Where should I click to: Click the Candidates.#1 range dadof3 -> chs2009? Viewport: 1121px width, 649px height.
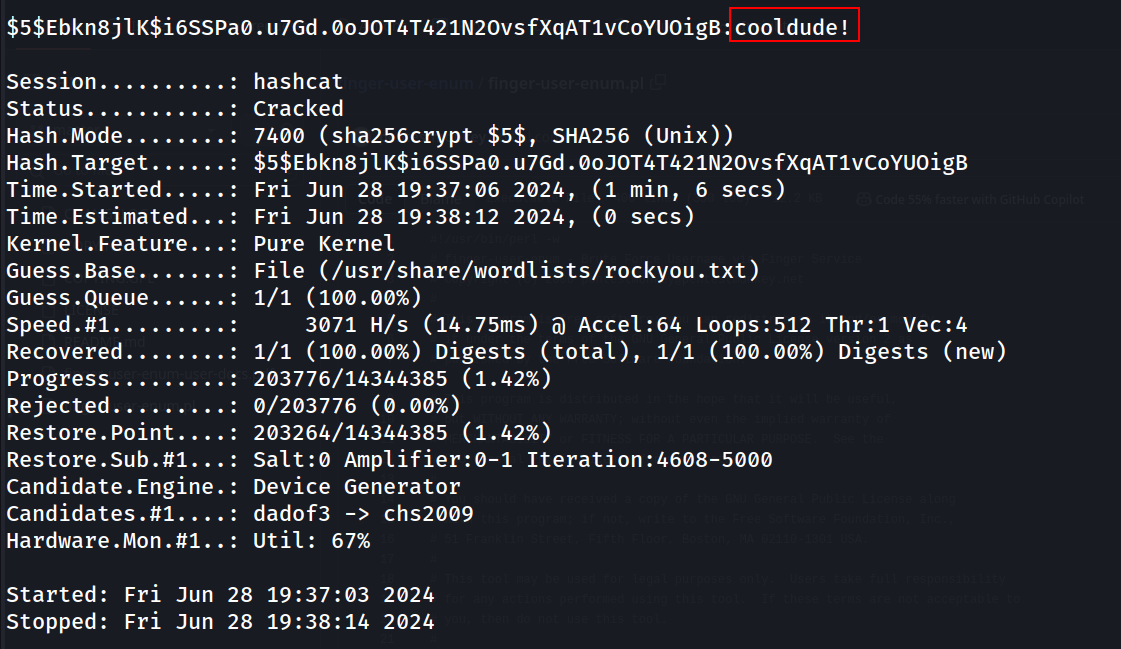(363, 514)
